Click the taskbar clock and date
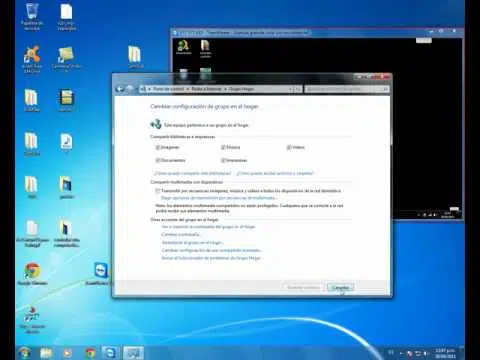 pos(445,353)
